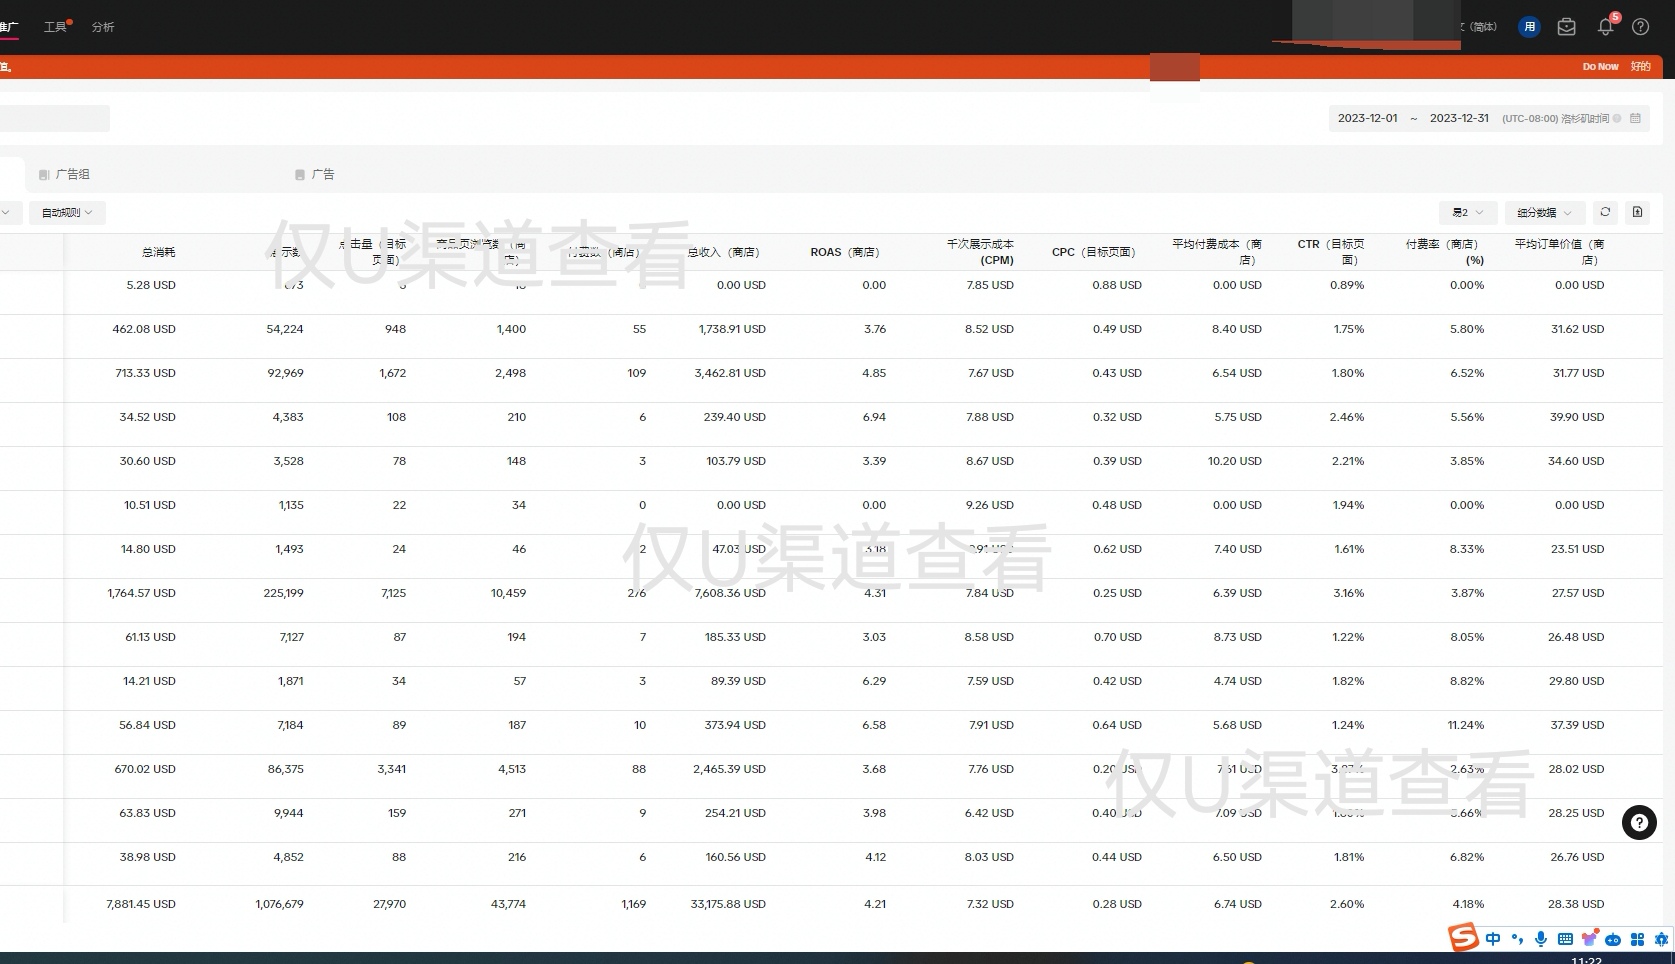The image size is (1675, 964).
Task: Switch to the 广告组 tab
Action: coord(72,174)
